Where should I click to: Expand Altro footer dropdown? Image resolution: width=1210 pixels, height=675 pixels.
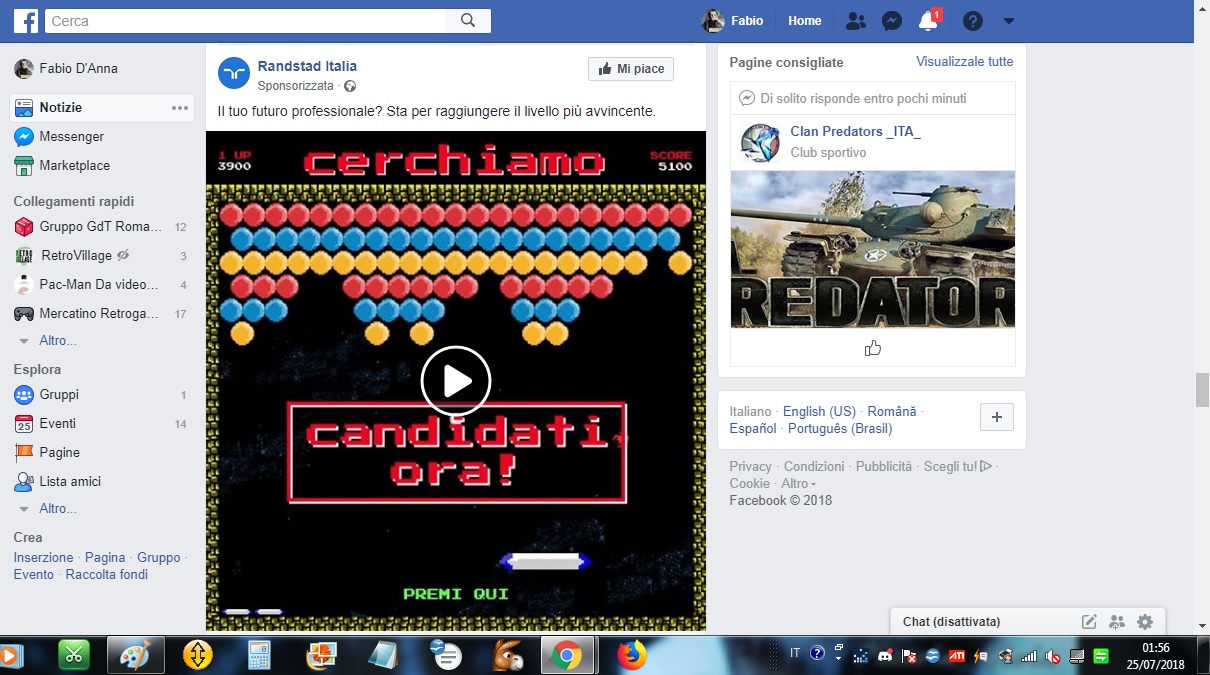[798, 484]
